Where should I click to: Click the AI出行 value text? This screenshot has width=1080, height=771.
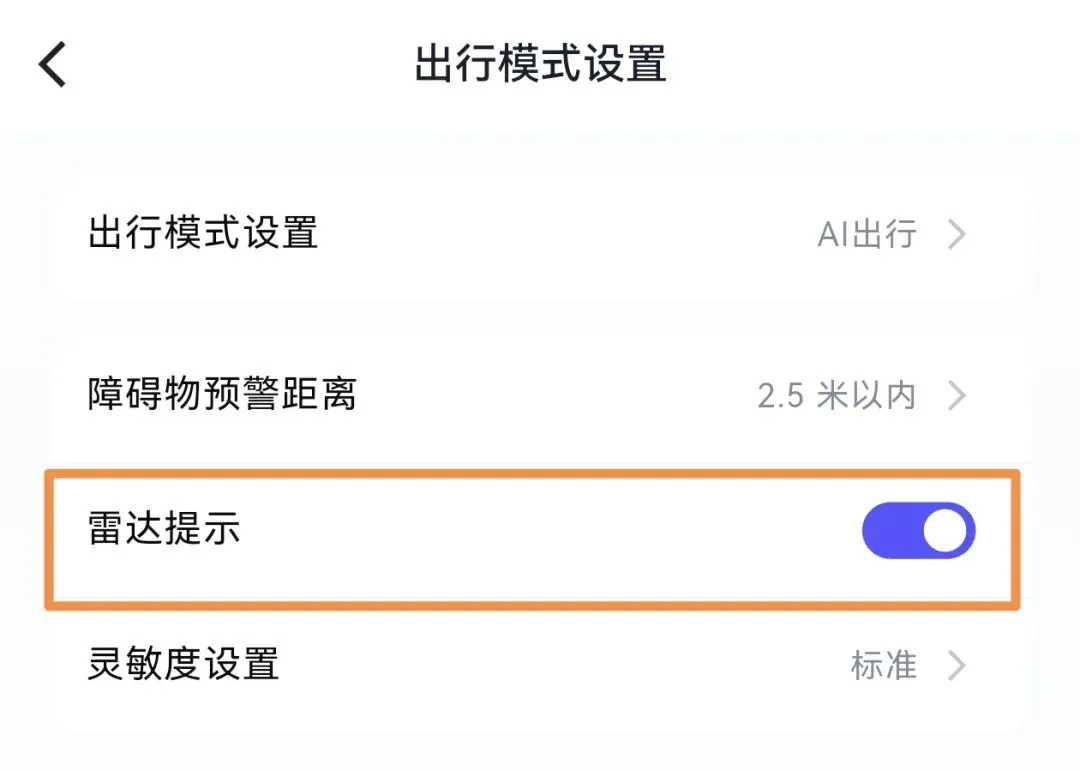[x=867, y=234]
